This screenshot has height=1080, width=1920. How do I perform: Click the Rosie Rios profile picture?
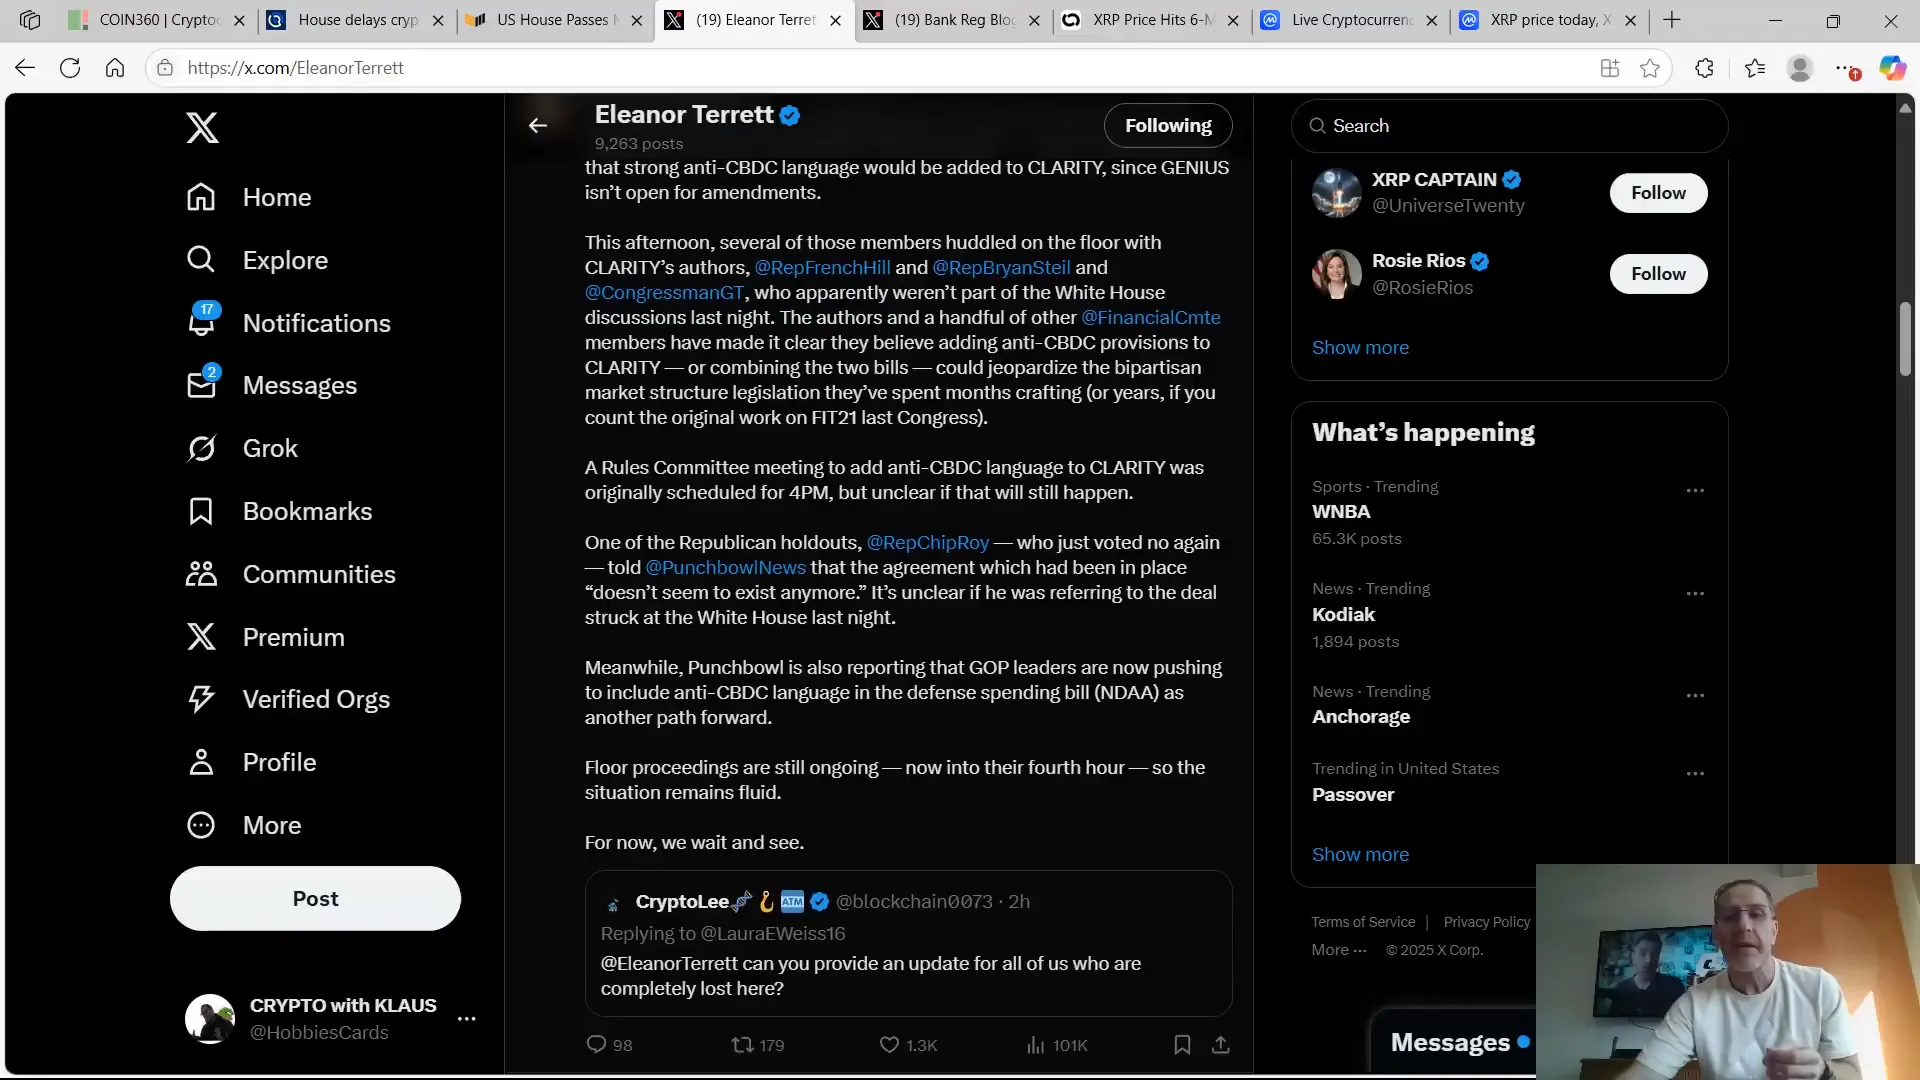(1336, 274)
